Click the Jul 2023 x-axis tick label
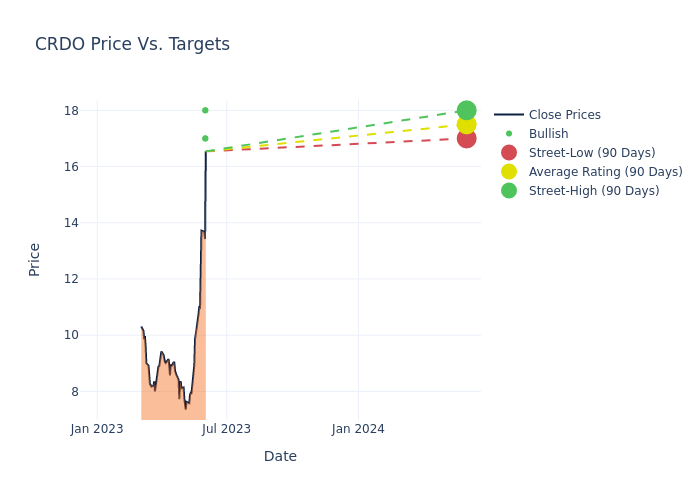The height and width of the screenshot is (500, 700). click(226, 429)
